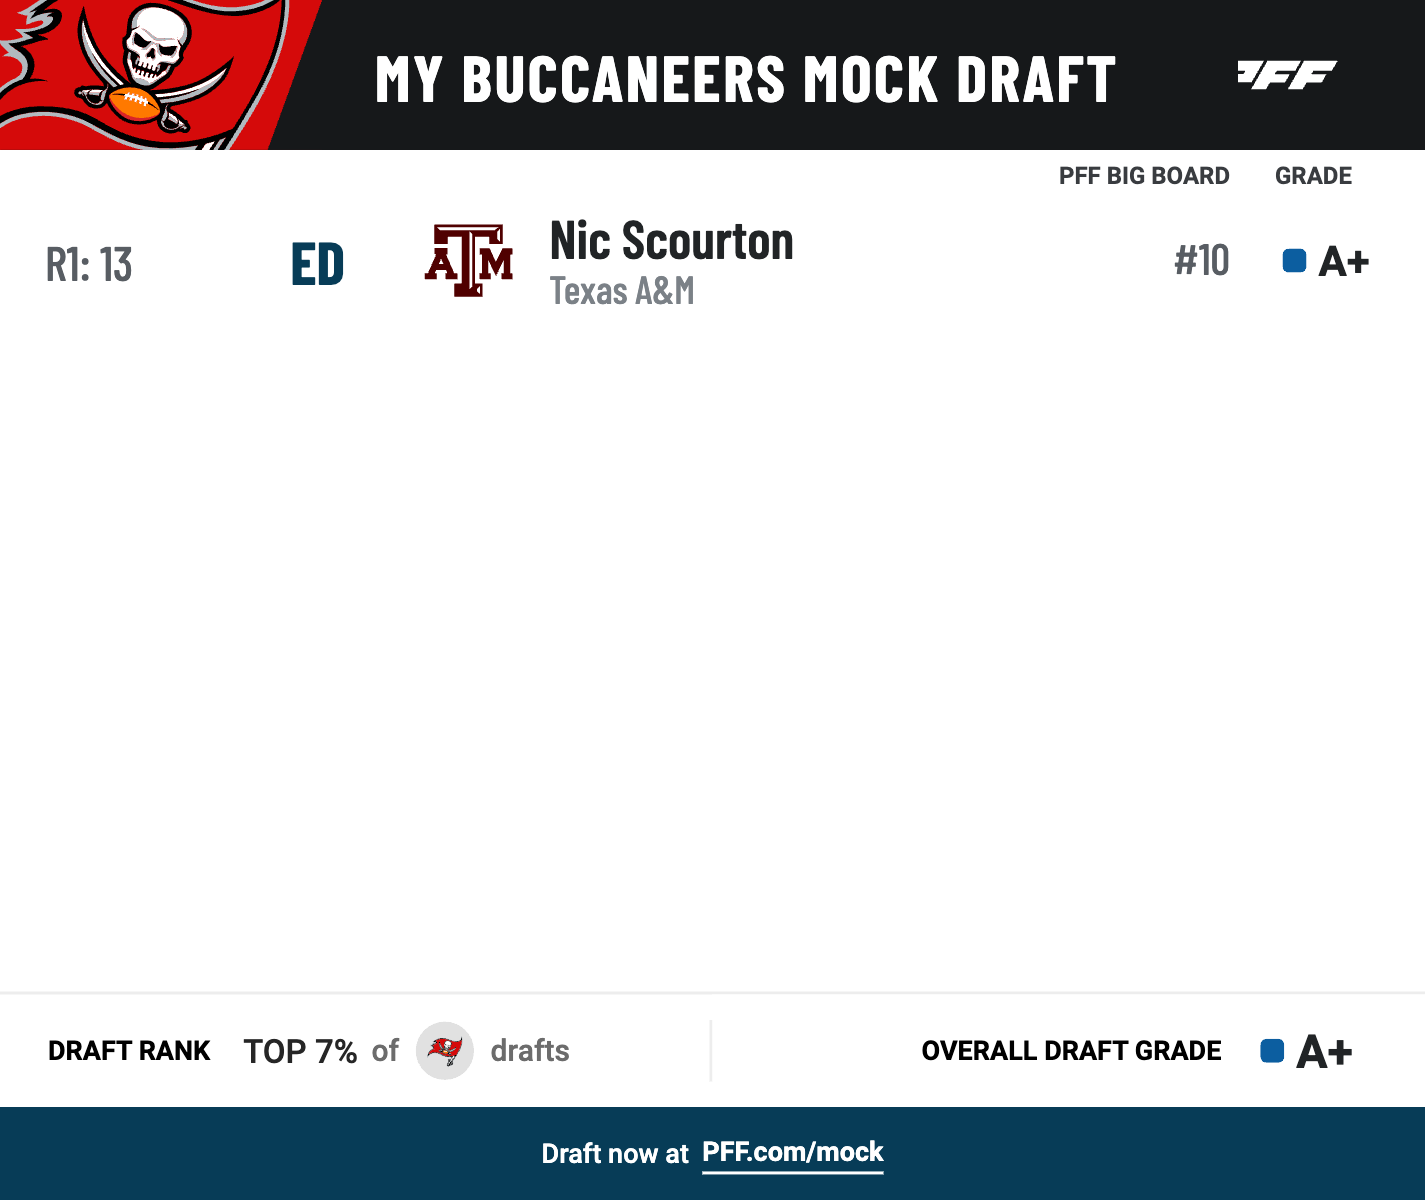Click the Grade column header
1425x1200 pixels.
(x=1313, y=176)
